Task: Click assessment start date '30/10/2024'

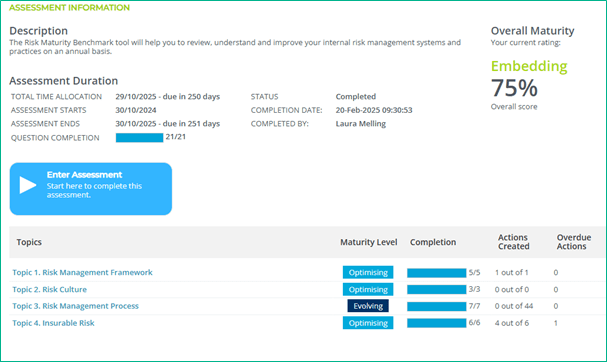Action: click(136, 110)
